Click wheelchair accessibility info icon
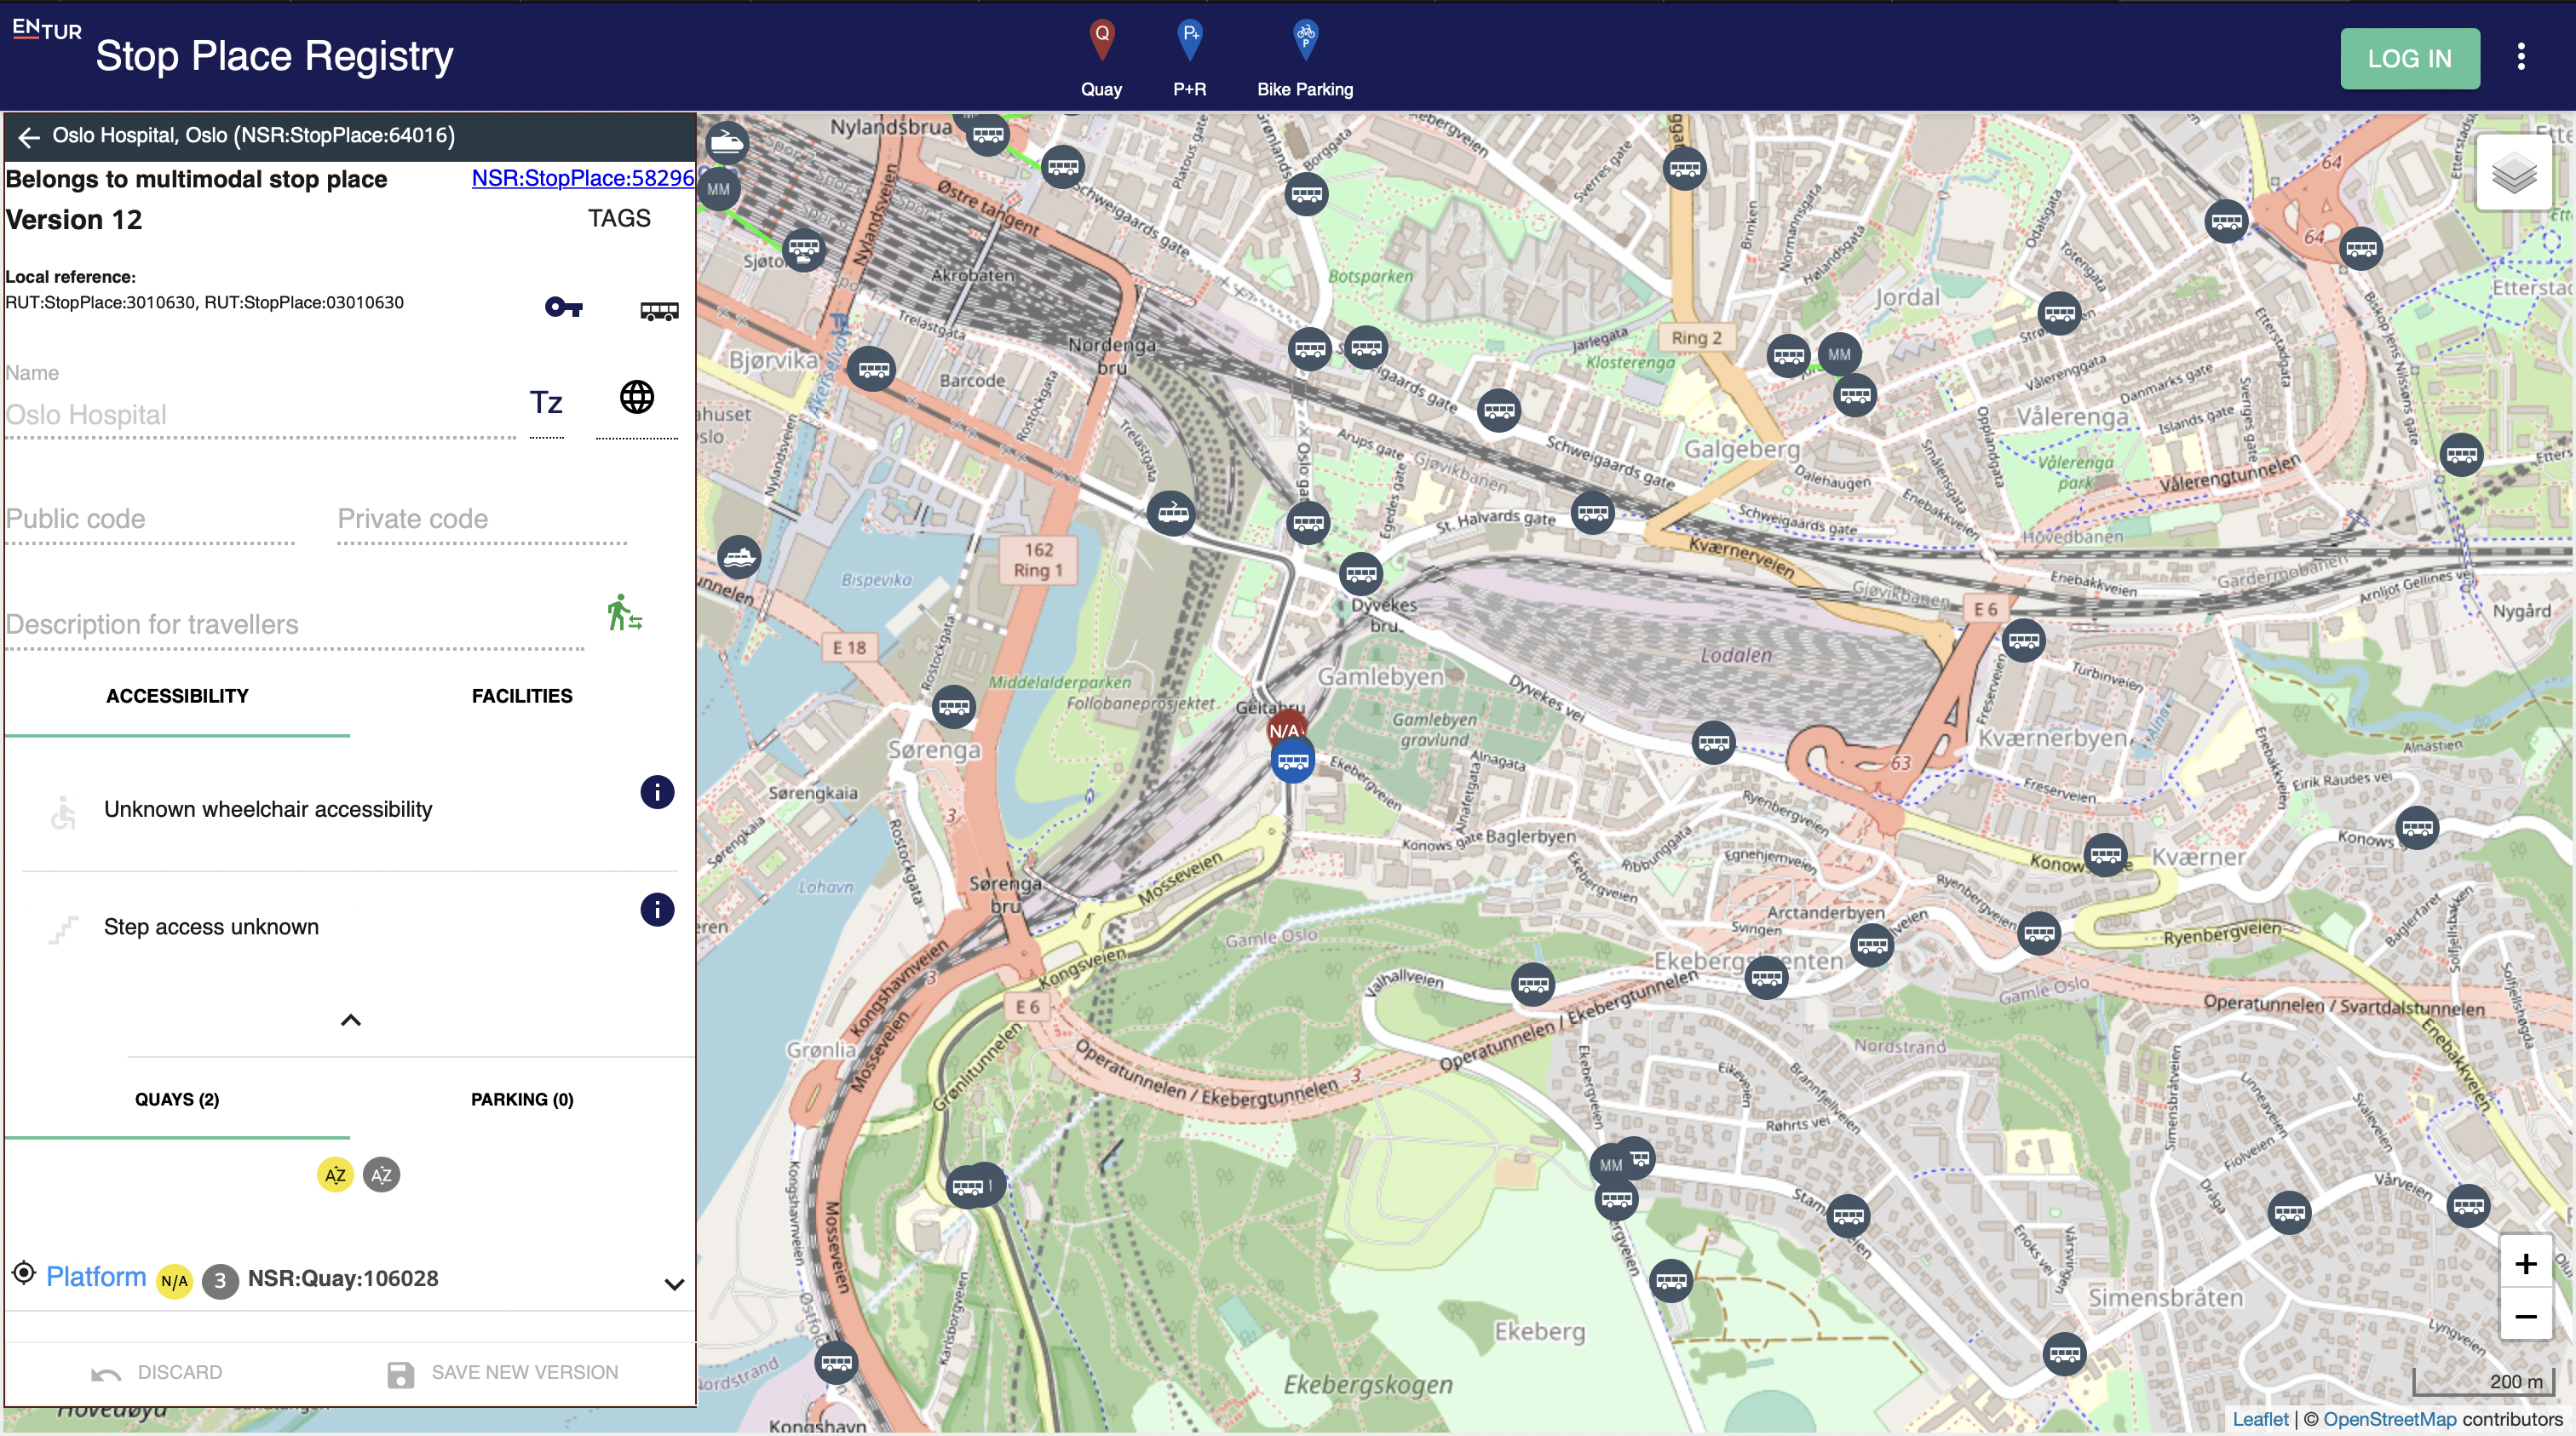 [656, 792]
